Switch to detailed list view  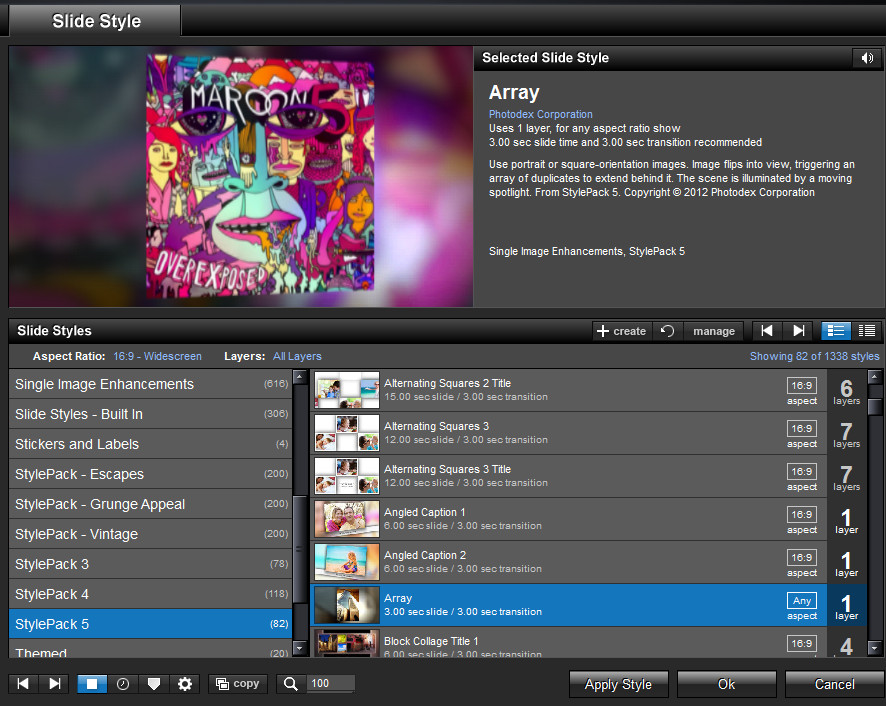(x=836, y=331)
